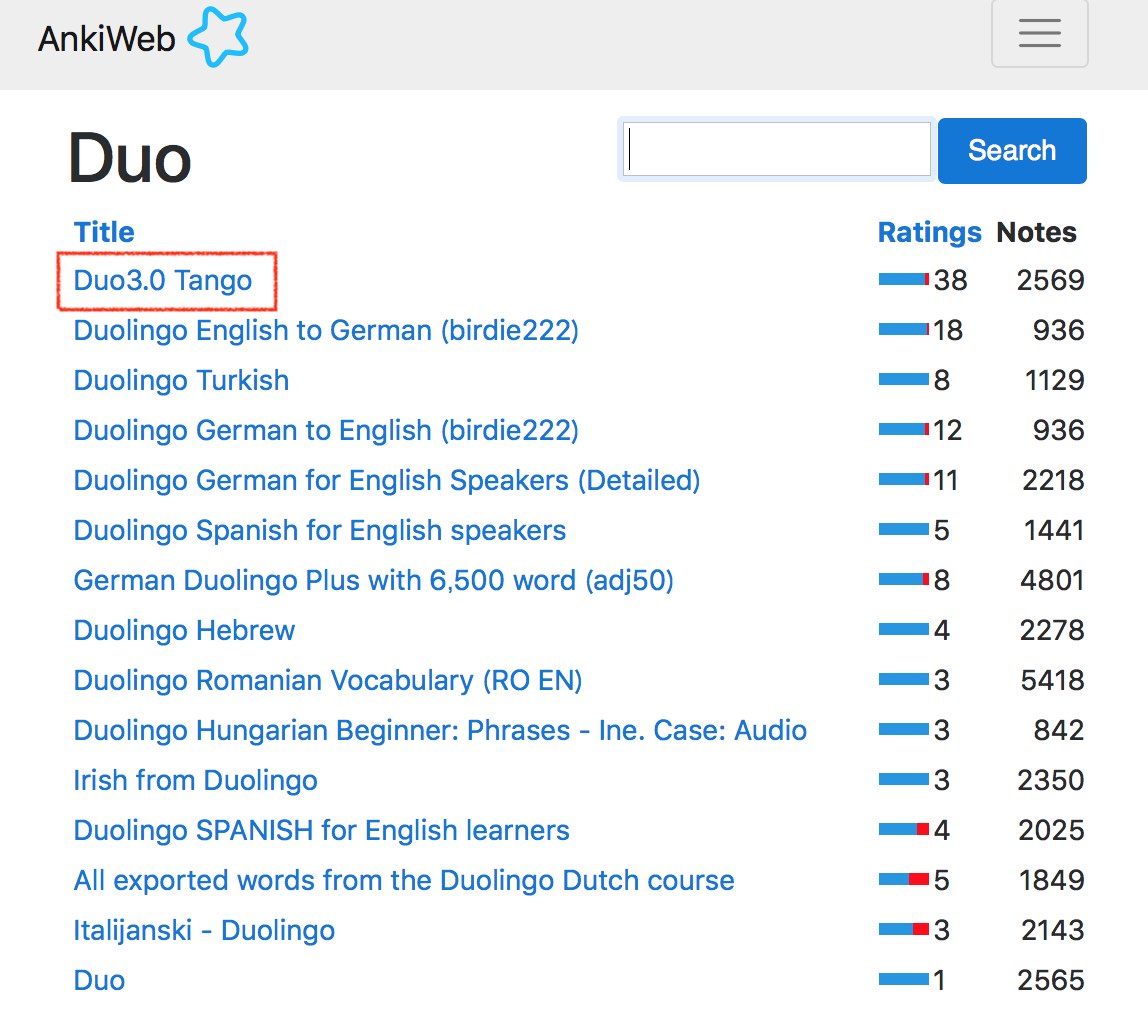Open the deck titled just Duo

[100, 981]
